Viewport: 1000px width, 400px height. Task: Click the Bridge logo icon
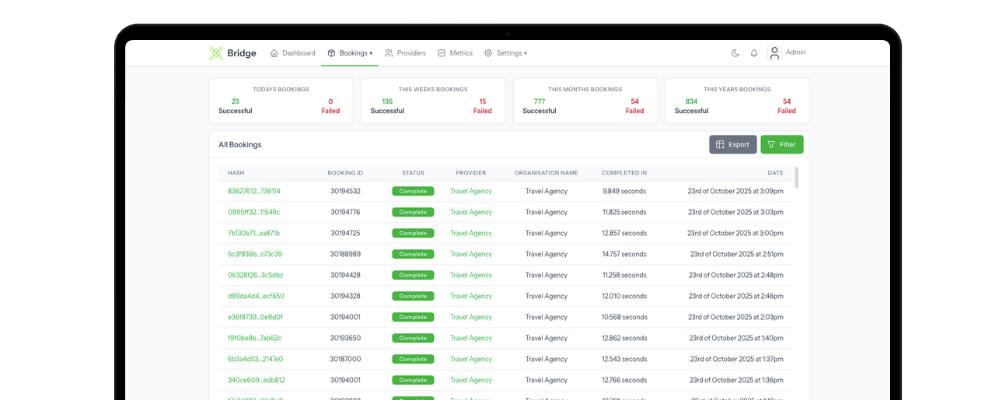coord(216,53)
